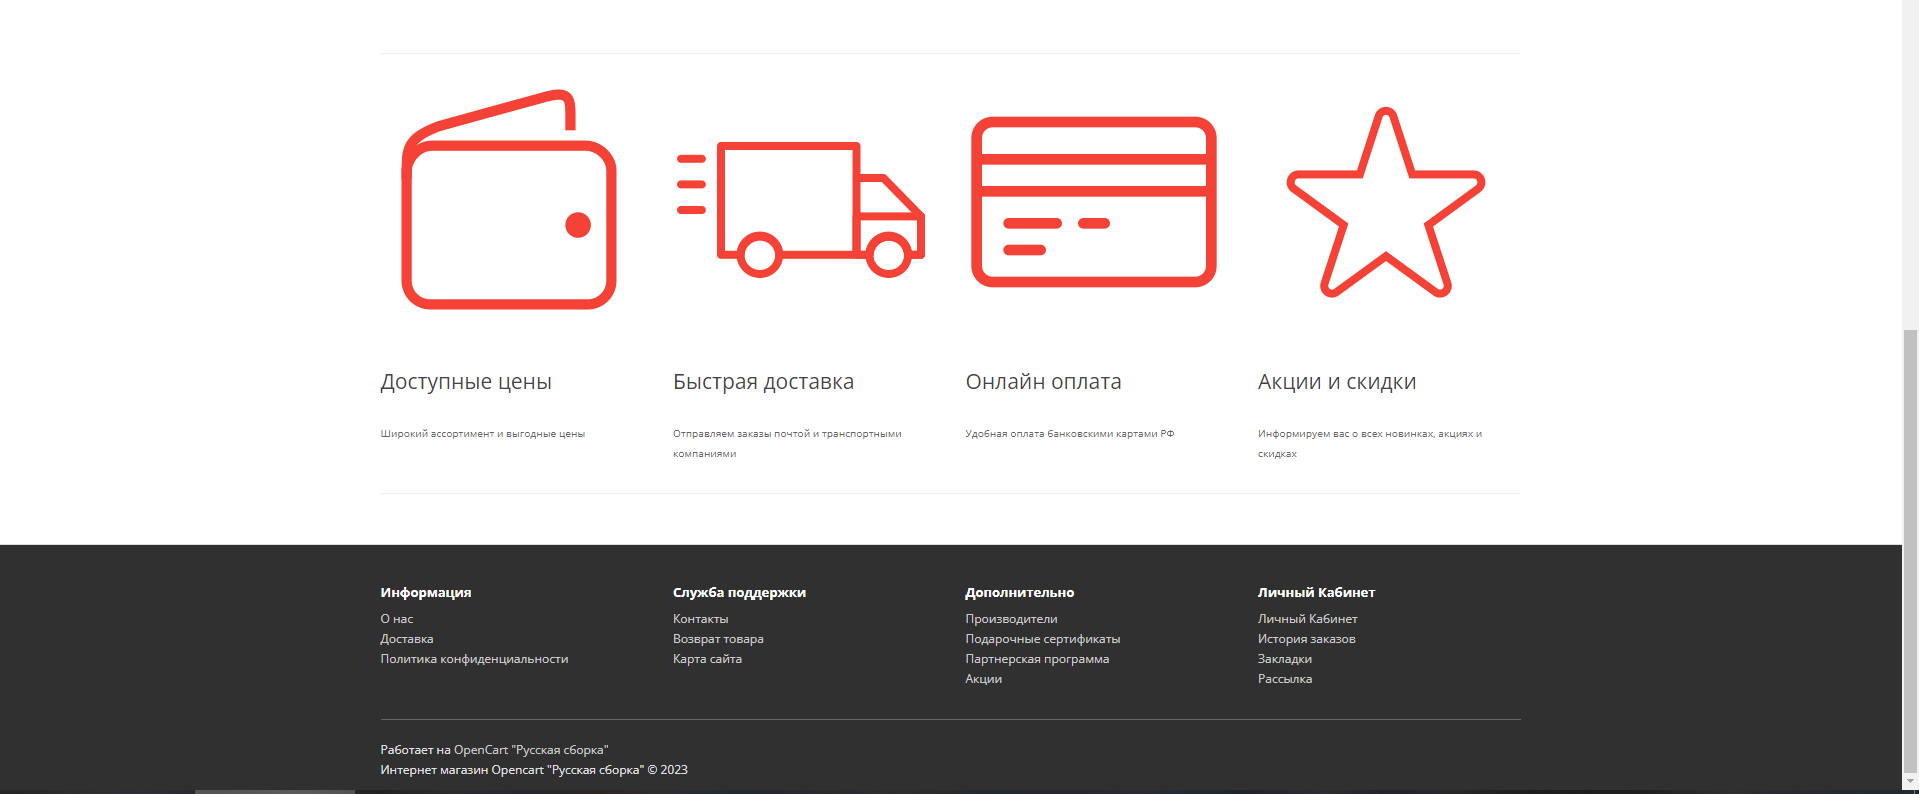Click the OpenCart "Русская сборка" link

(530, 750)
